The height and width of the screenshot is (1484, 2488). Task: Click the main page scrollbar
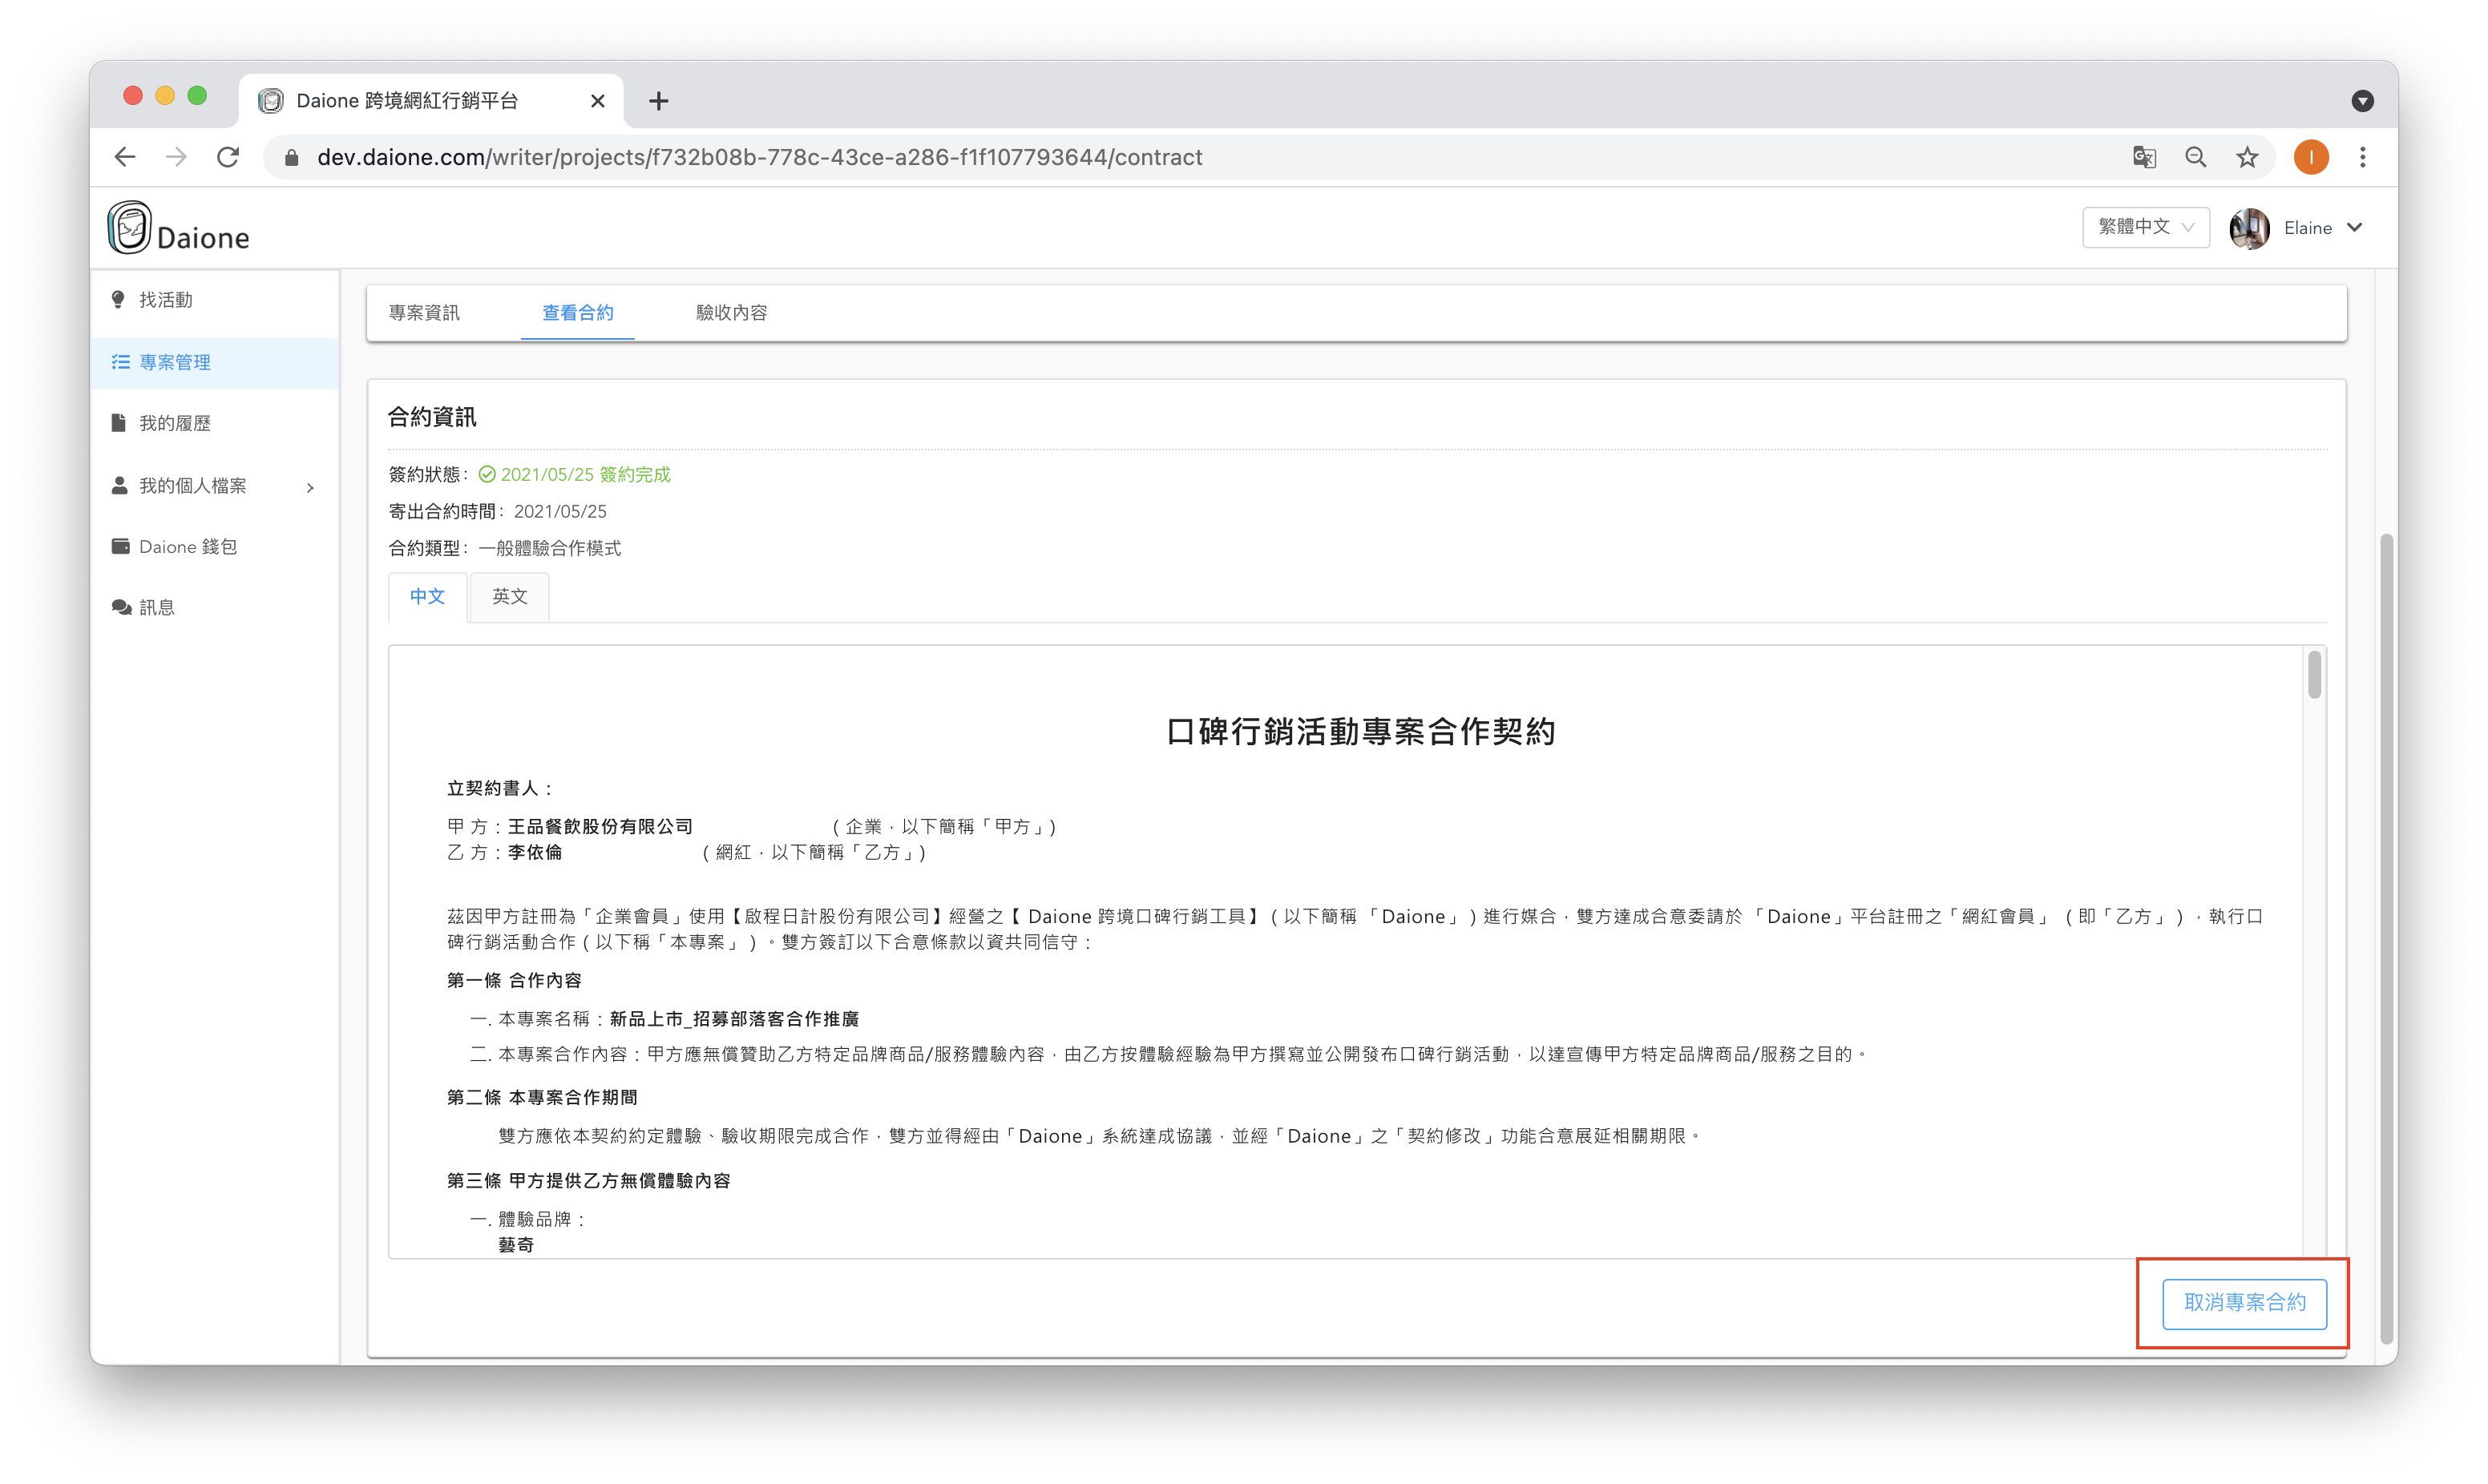[2388, 940]
